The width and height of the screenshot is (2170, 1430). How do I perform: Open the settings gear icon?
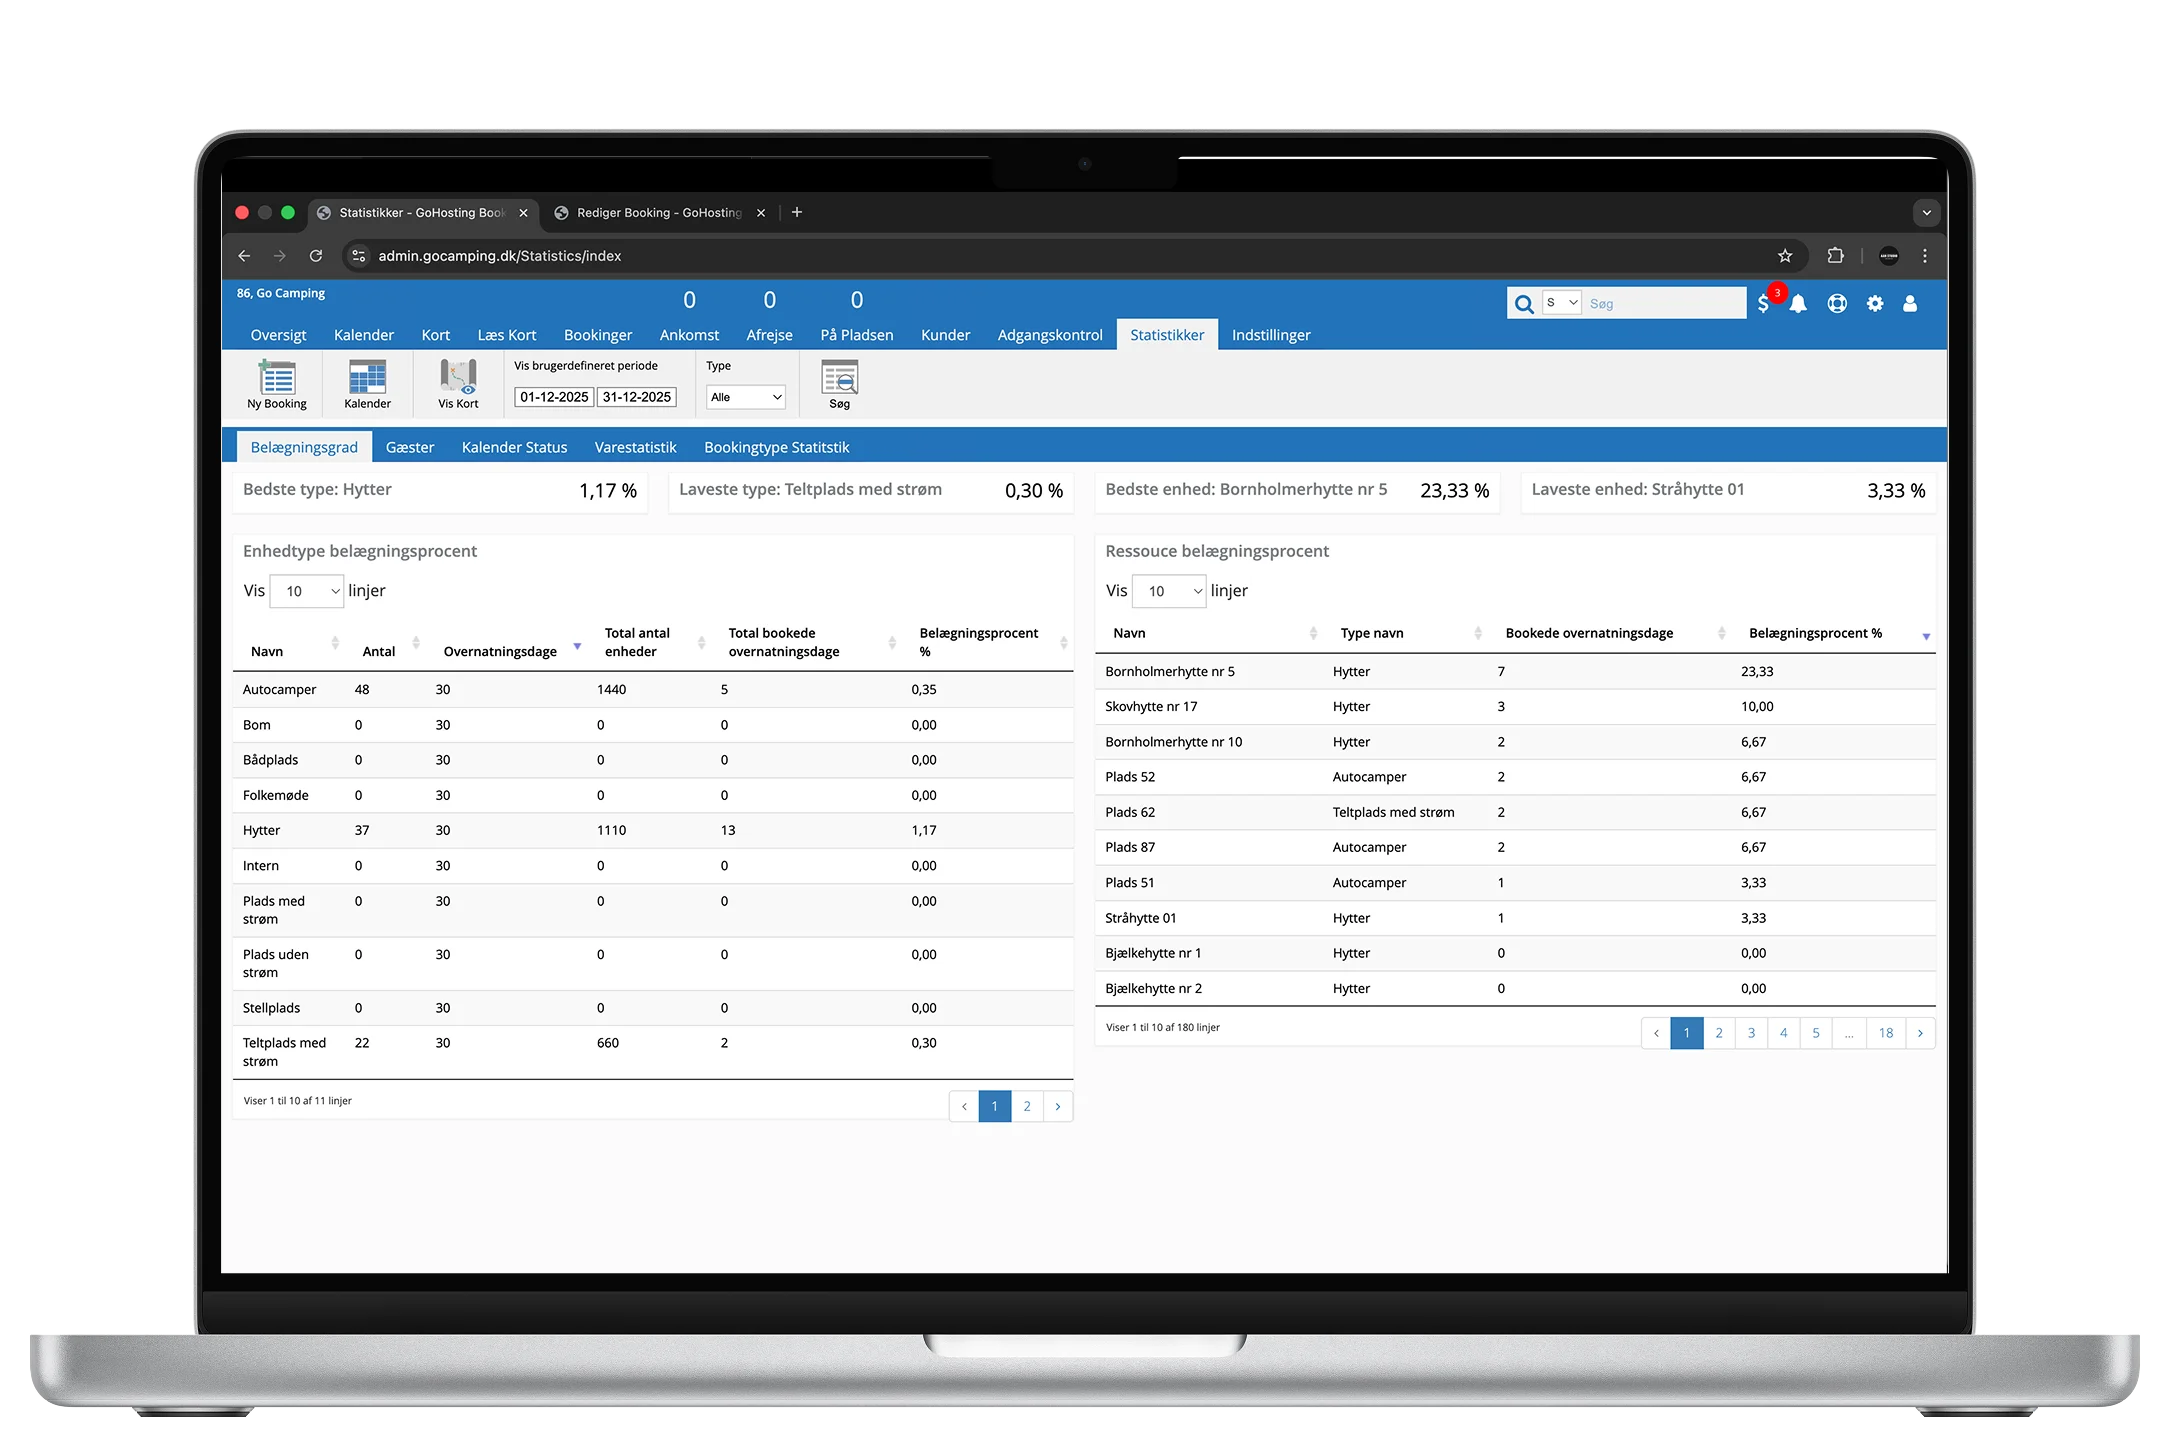(1875, 303)
